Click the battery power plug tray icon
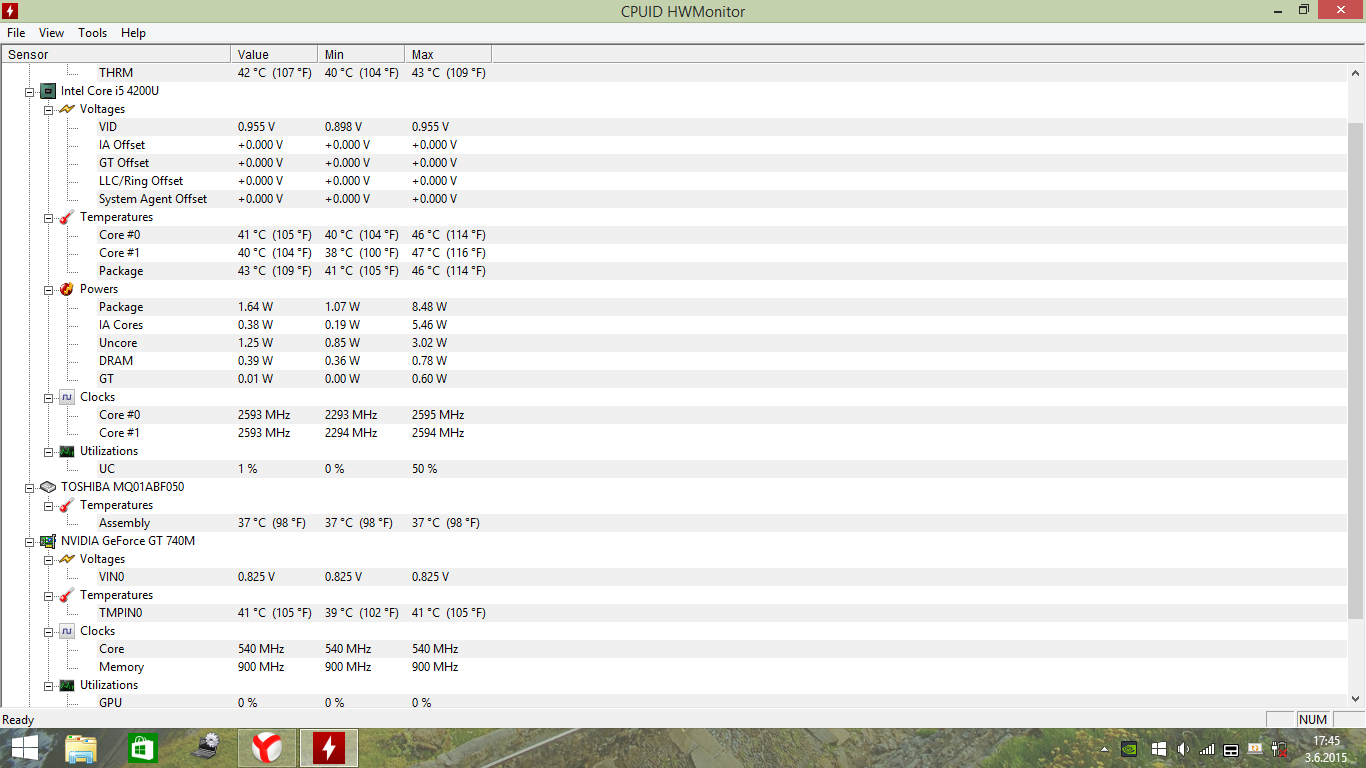Image resolution: width=1366 pixels, height=768 pixels. [x=1279, y=748]
